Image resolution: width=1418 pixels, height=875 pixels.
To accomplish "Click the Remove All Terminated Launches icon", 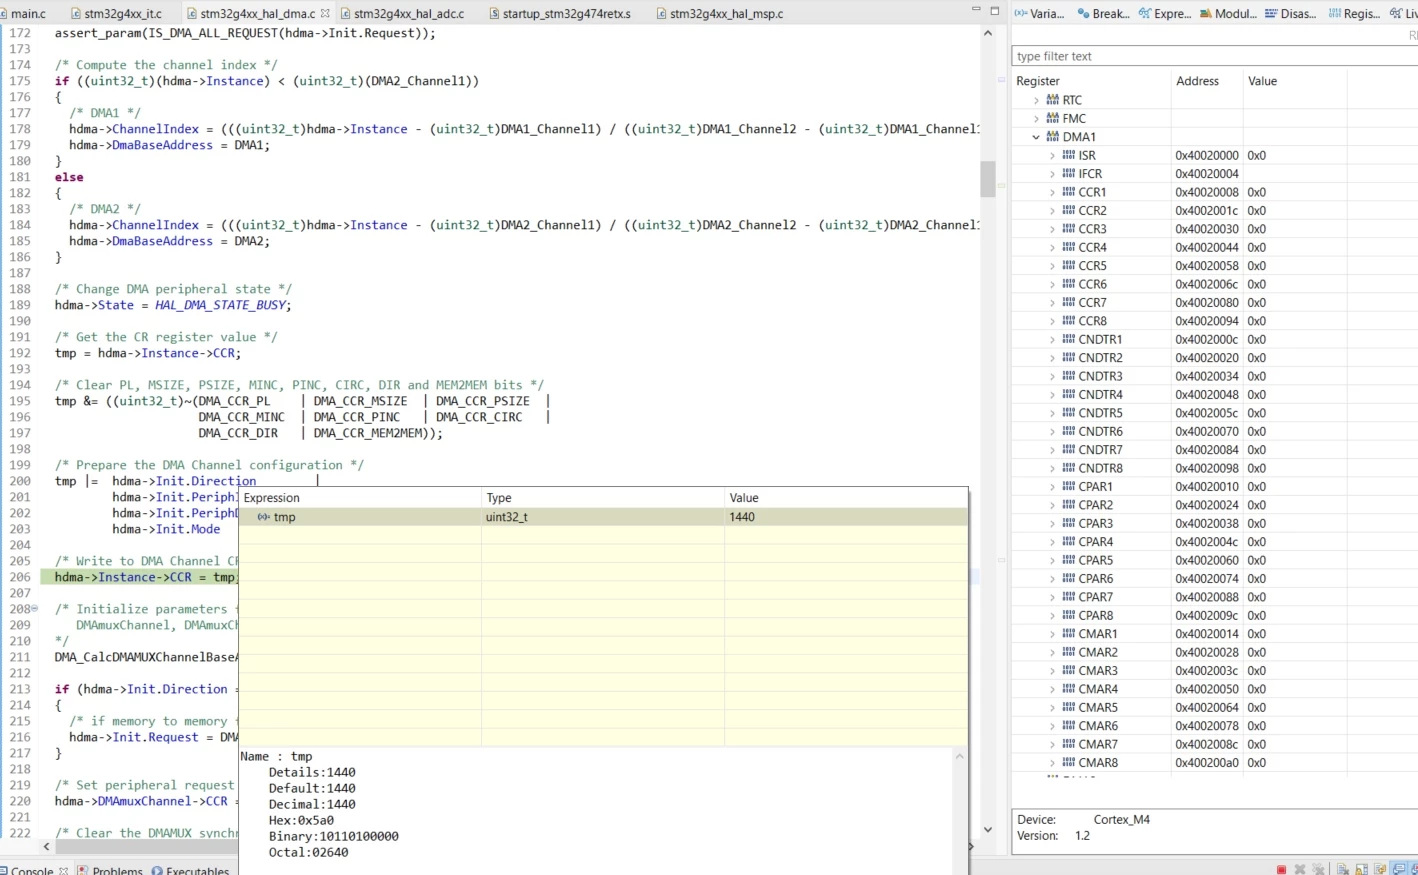I will 1319,869.
